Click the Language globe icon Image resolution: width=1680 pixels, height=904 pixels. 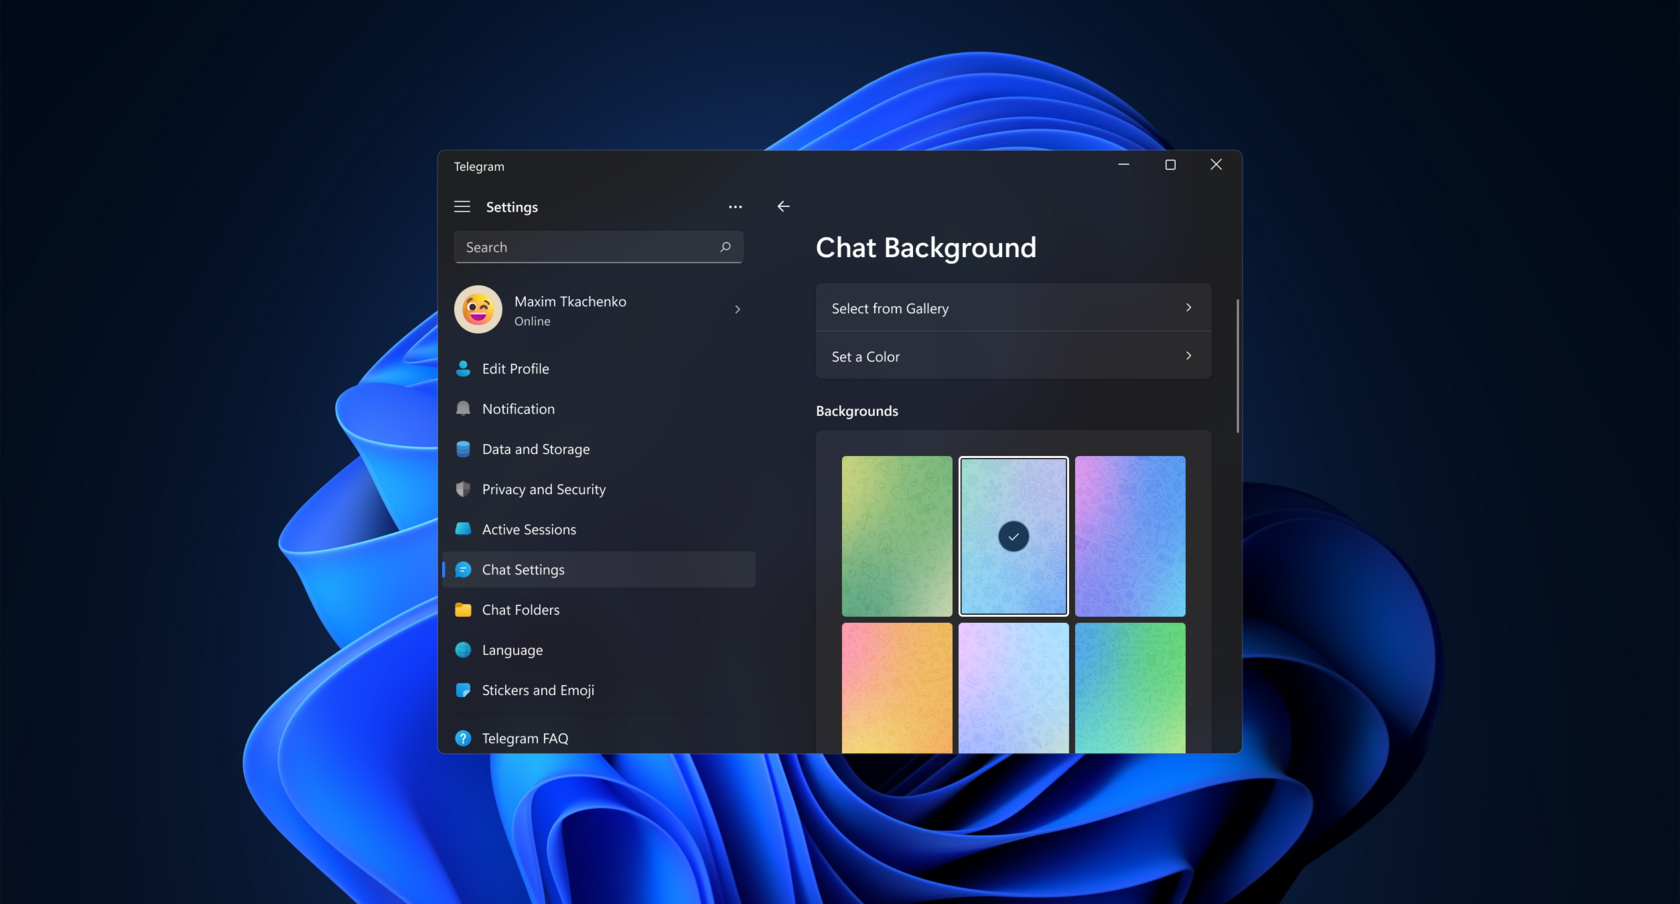[x=463, y=650]
